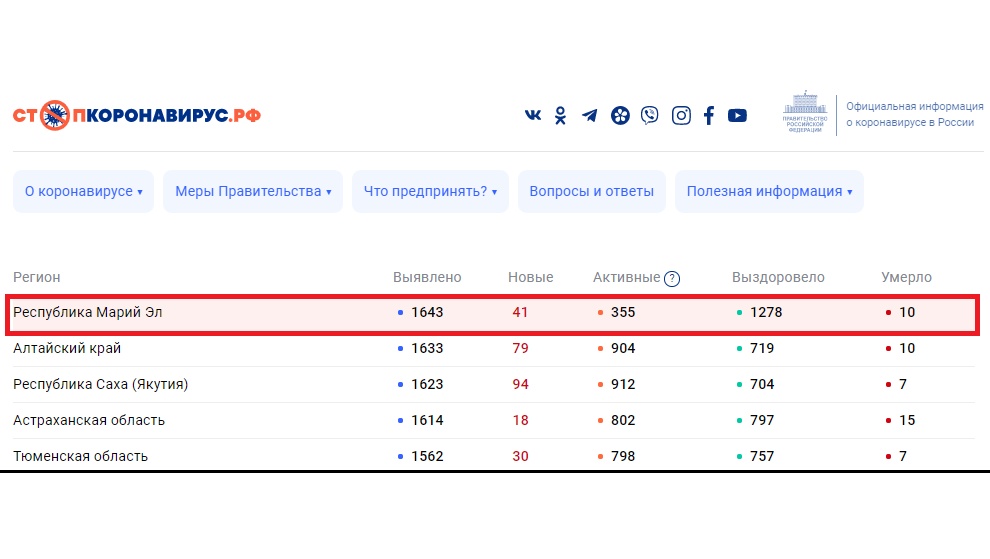Expand the О коронавирусе dropdown menu

83,191
